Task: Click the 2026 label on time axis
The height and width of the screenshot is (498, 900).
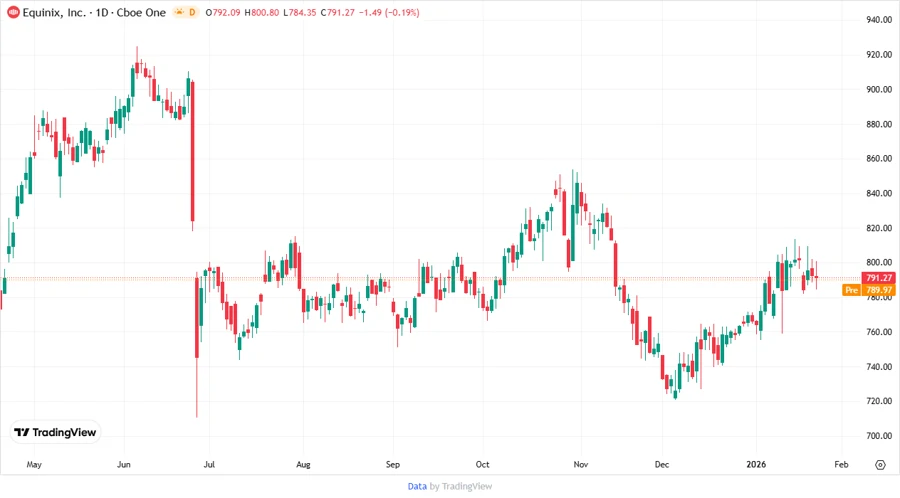Action: click(756, 464)
